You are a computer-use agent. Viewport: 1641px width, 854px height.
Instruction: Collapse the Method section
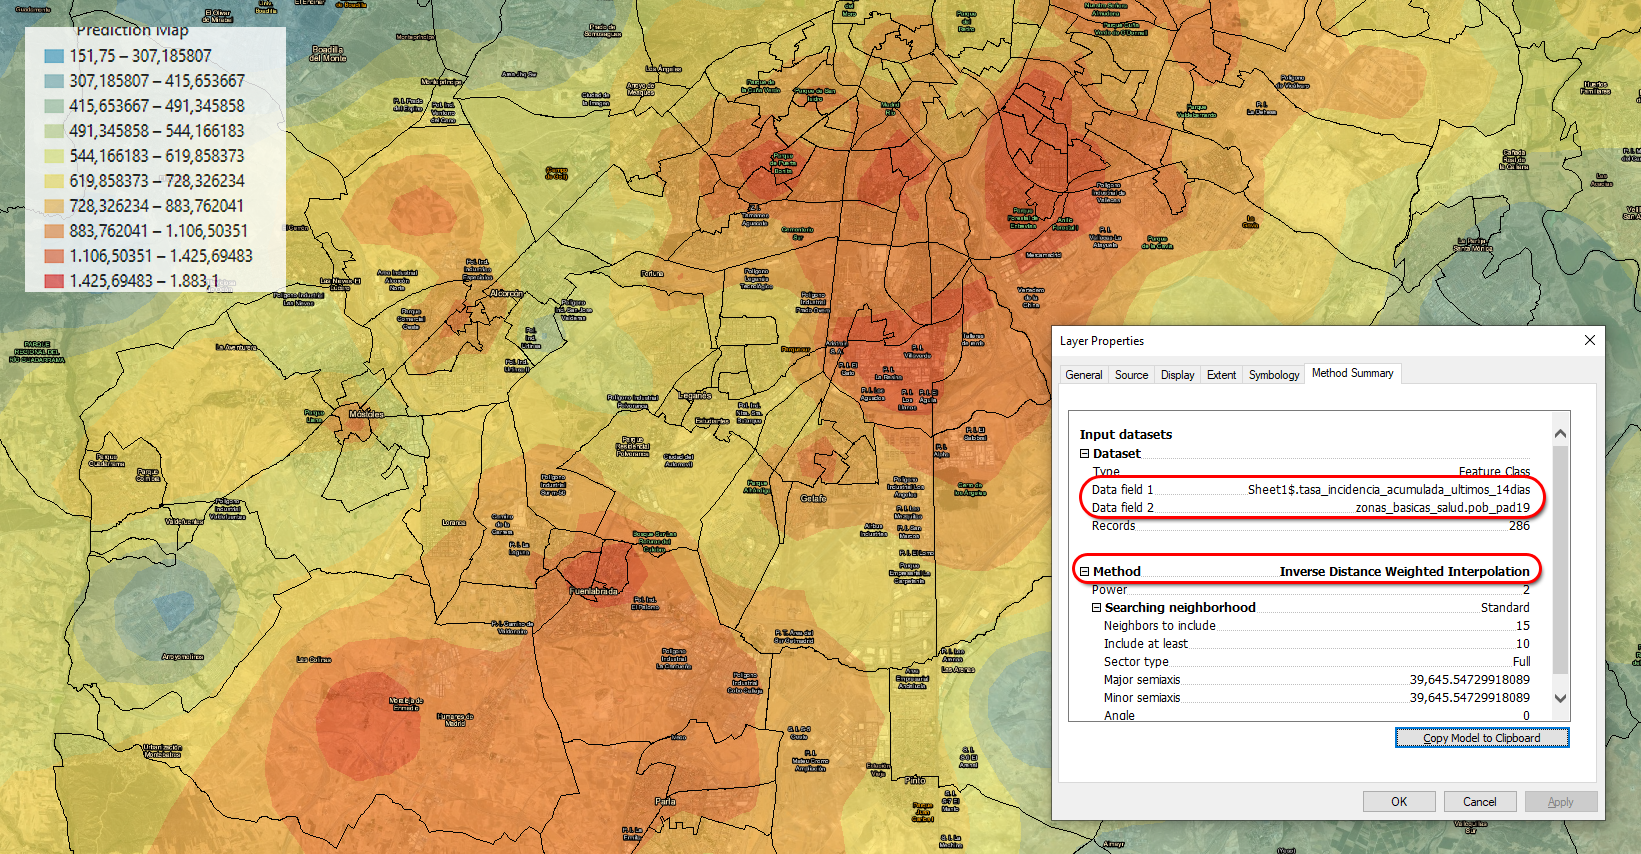1084,572
